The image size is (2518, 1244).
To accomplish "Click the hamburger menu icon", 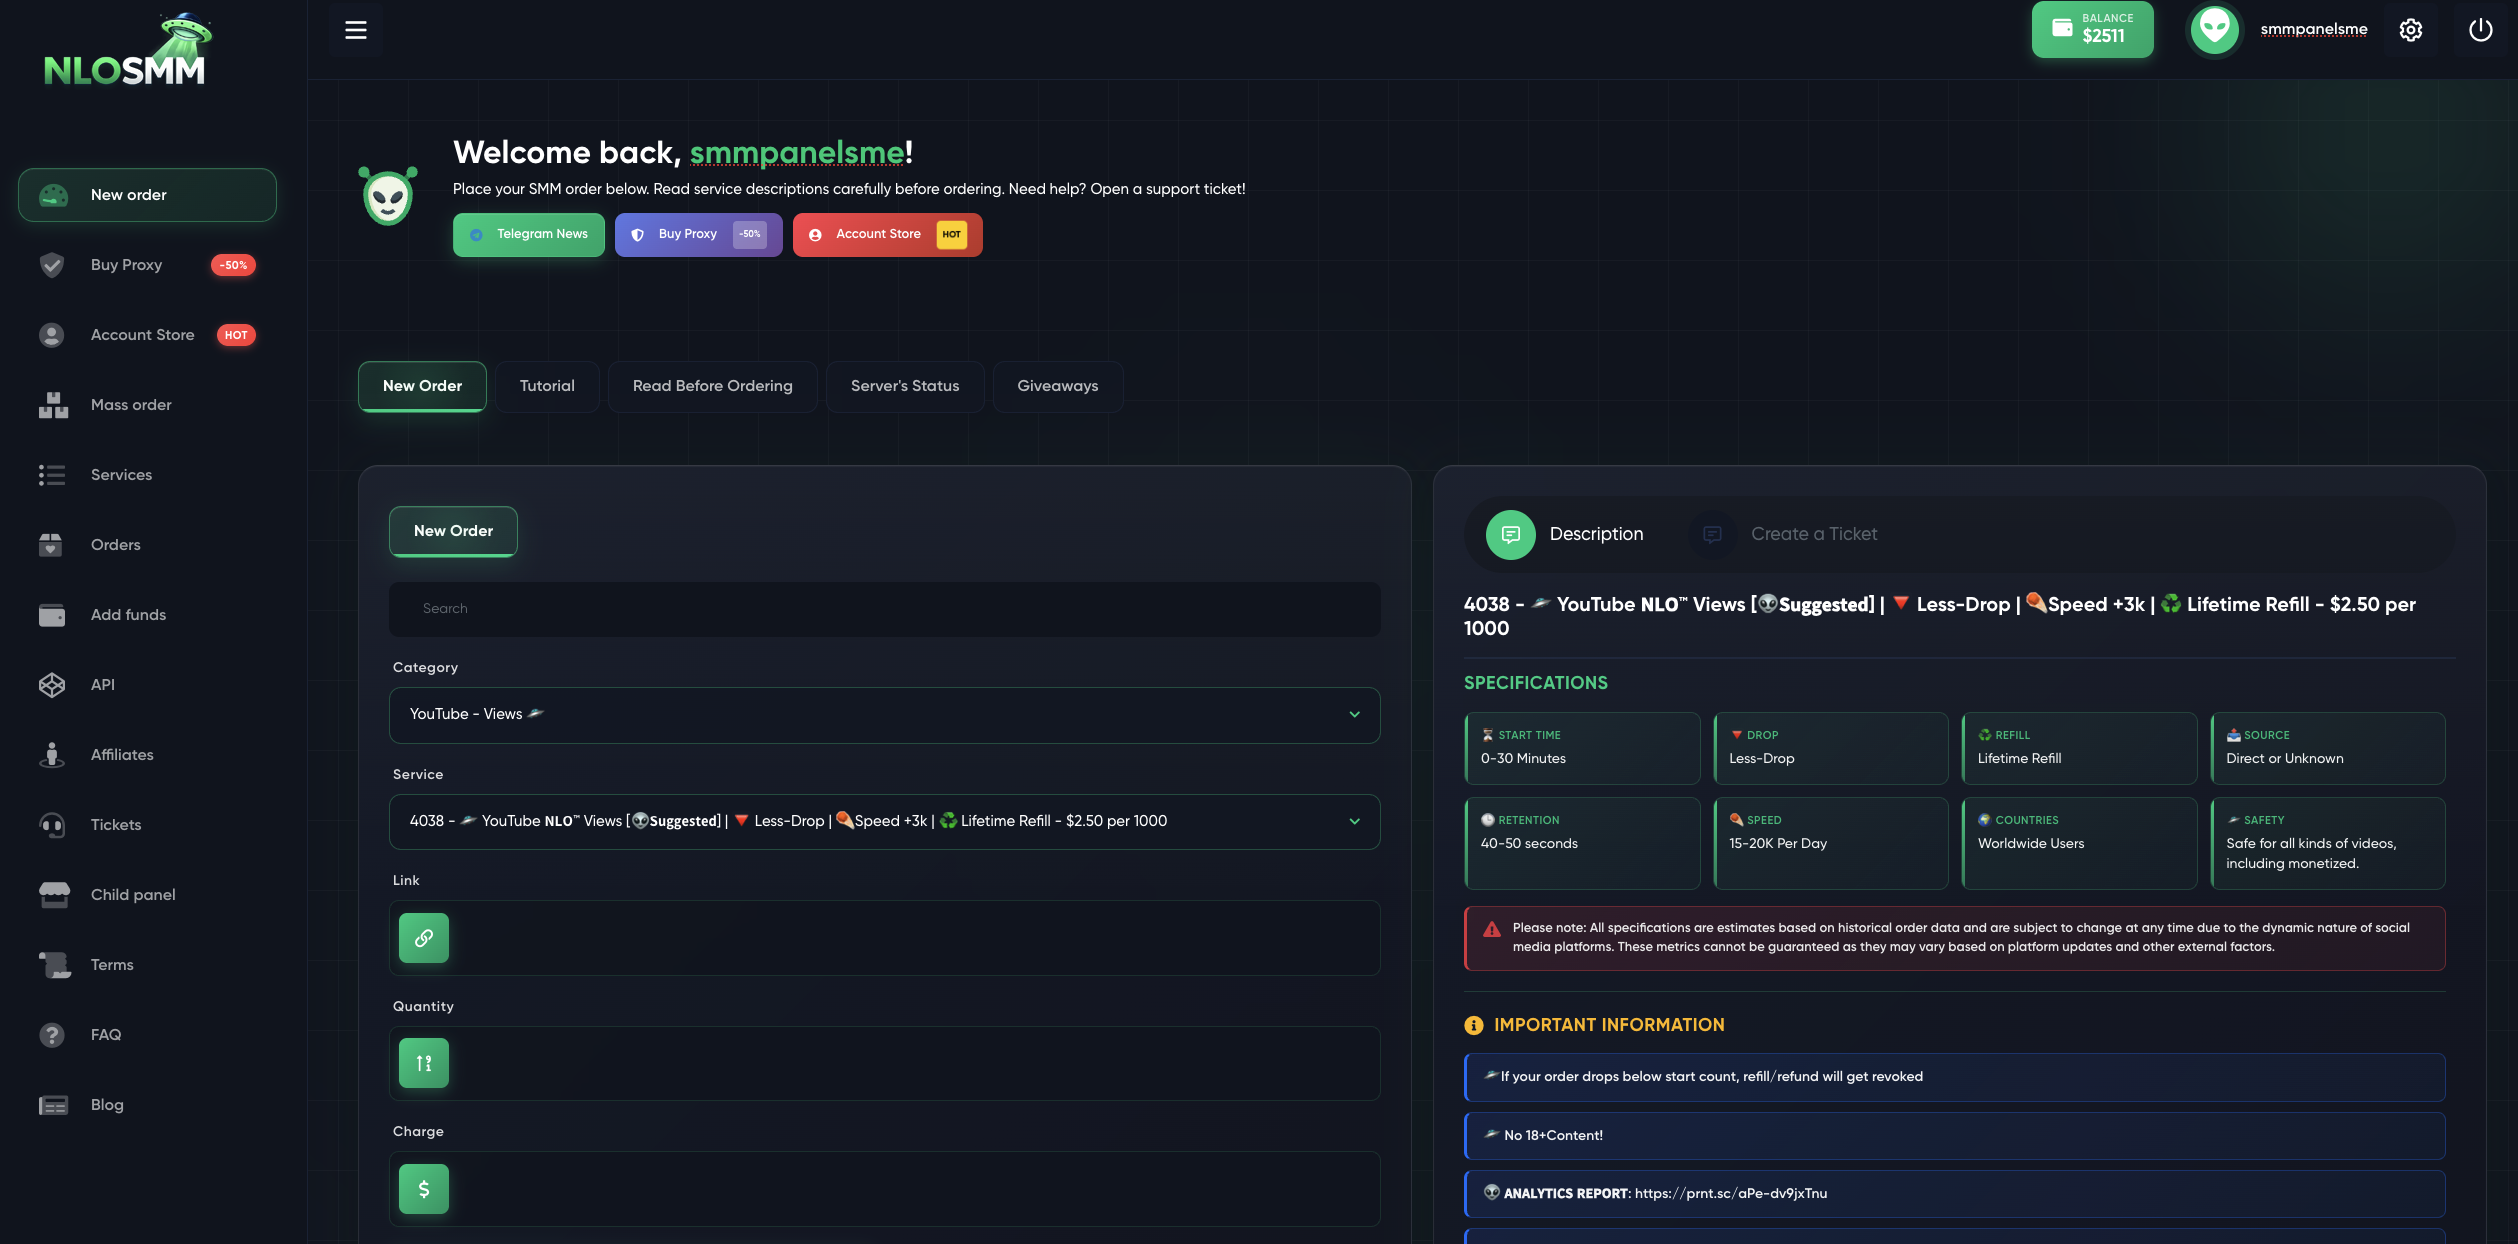I will point(355,30).
